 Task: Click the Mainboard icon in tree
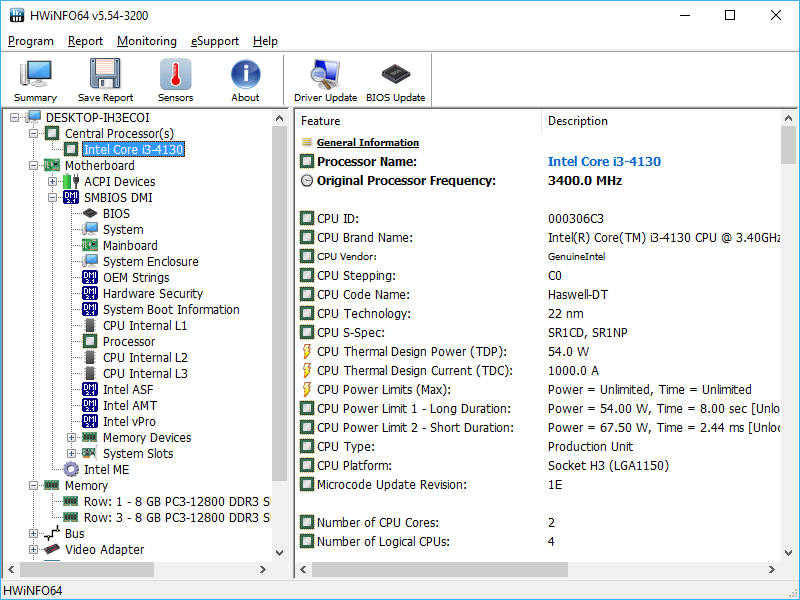[x=90, y=245]
